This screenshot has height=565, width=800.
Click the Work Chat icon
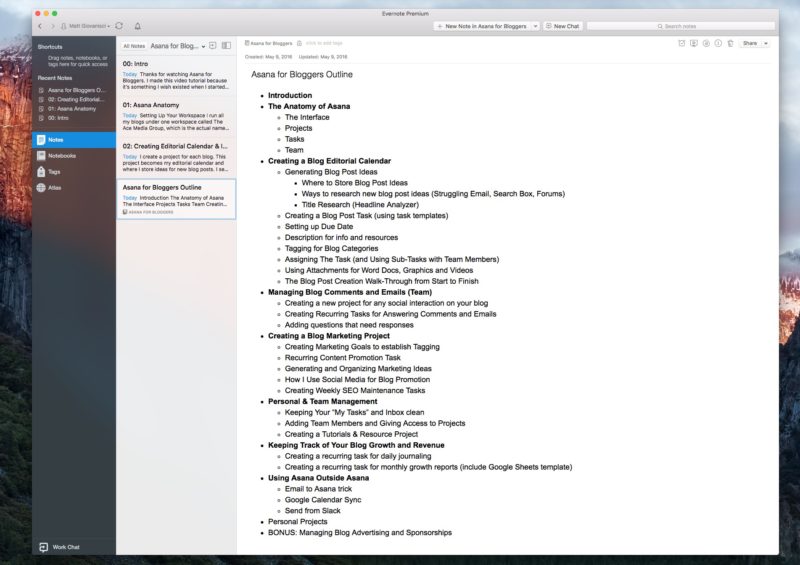[44, 547]
